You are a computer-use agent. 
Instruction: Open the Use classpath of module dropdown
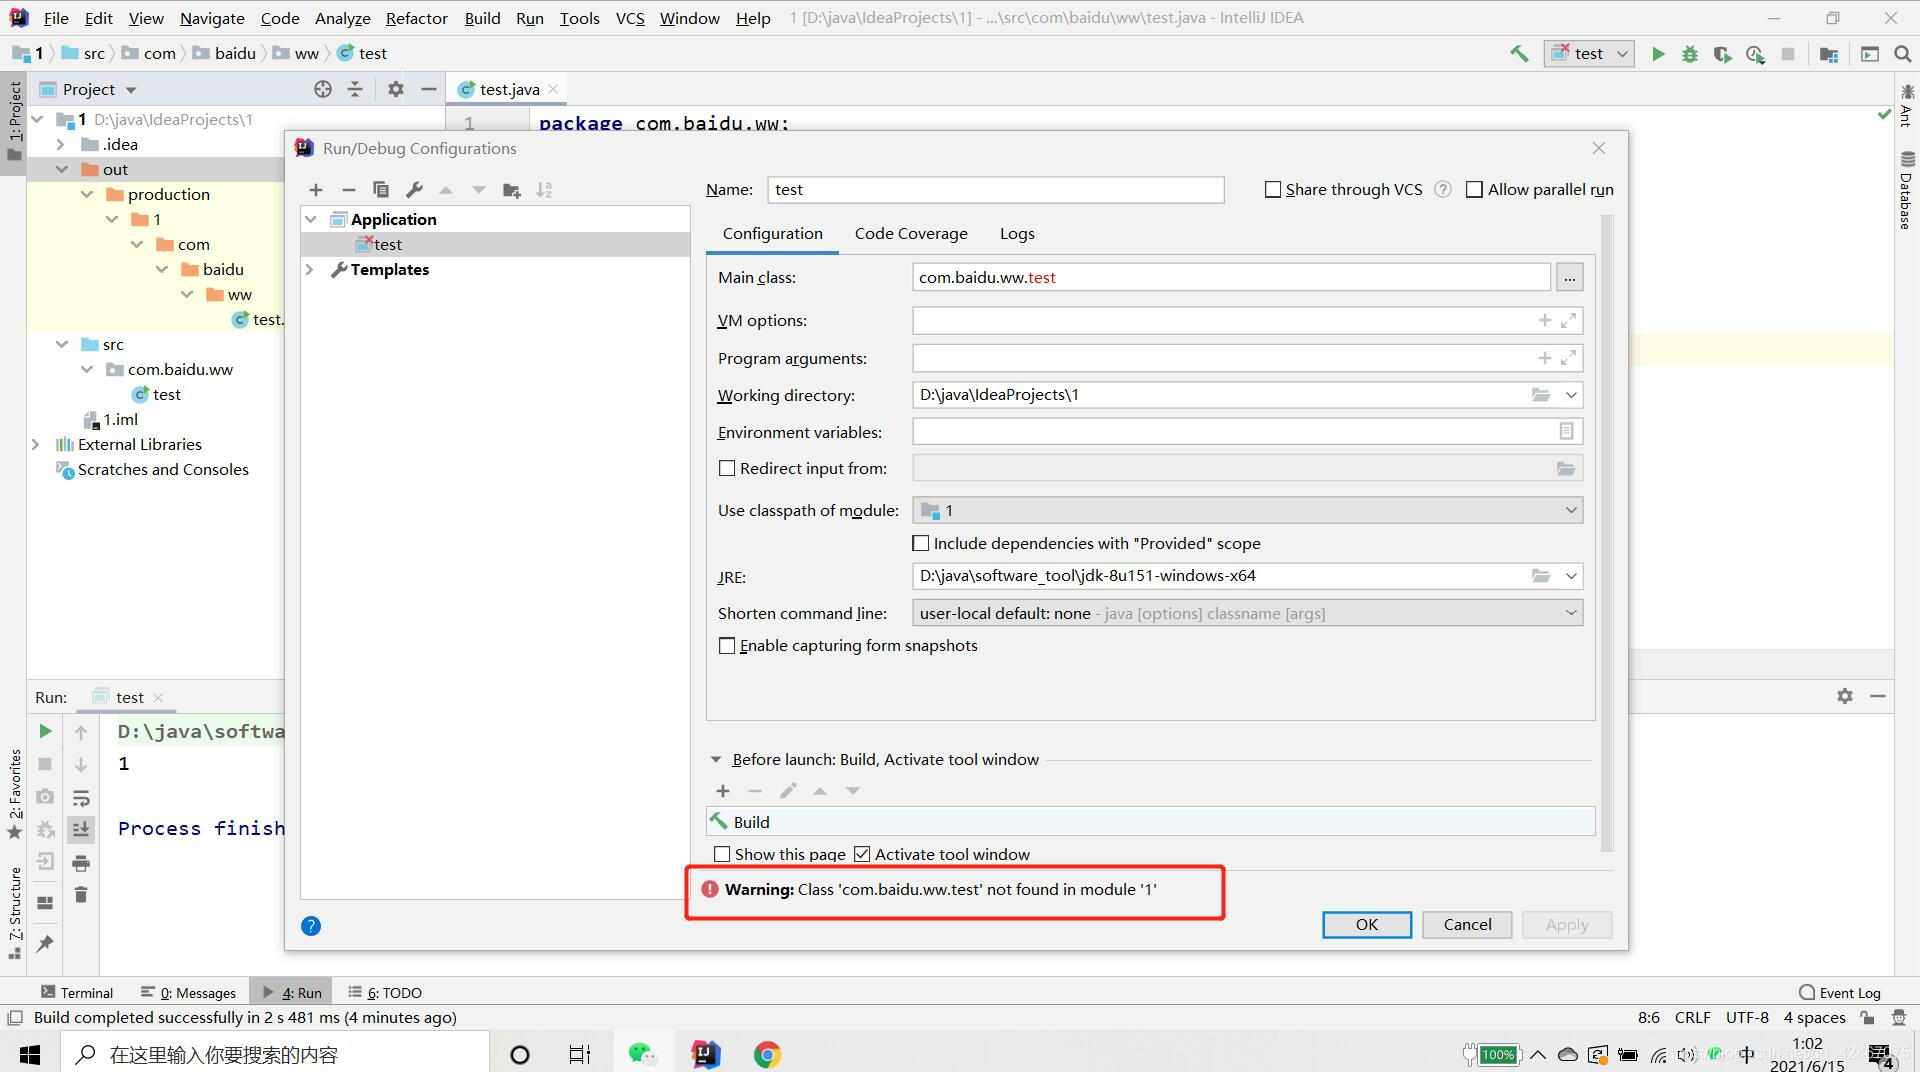click(1247, 510)
